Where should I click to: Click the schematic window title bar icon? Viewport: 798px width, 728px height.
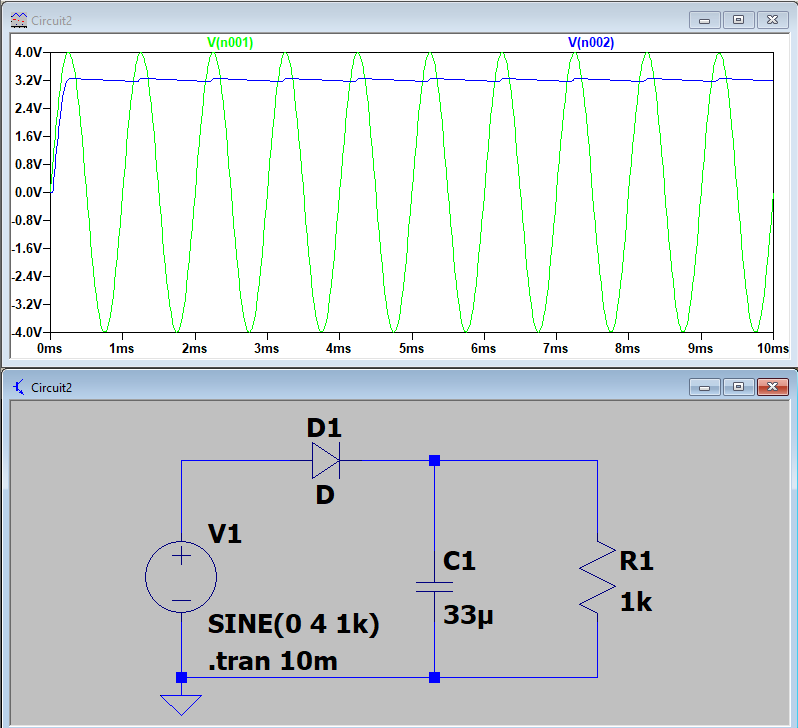(18, 387)
